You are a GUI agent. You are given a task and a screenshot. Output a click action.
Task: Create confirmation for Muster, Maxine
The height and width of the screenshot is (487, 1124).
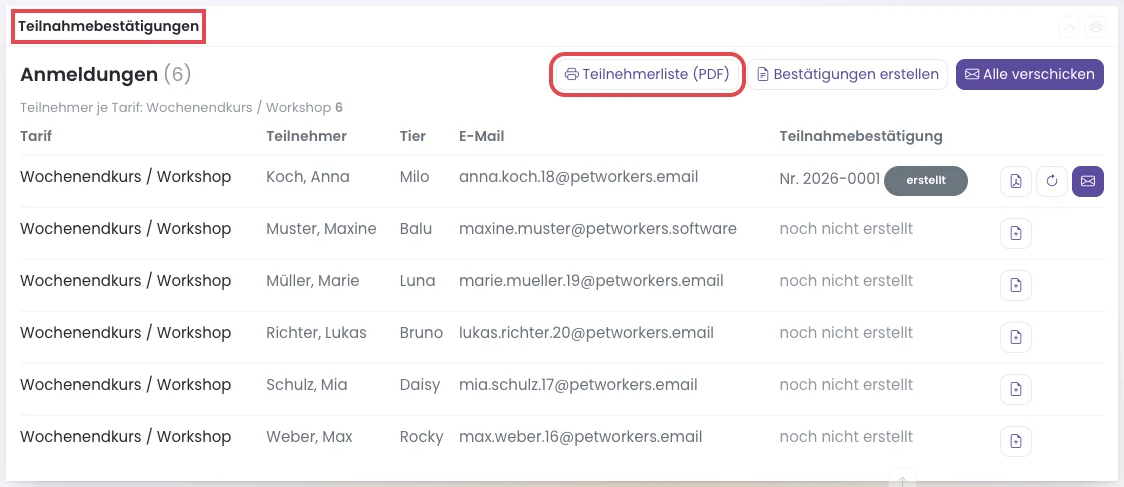pyautogui.click(x=1016, y=234)
